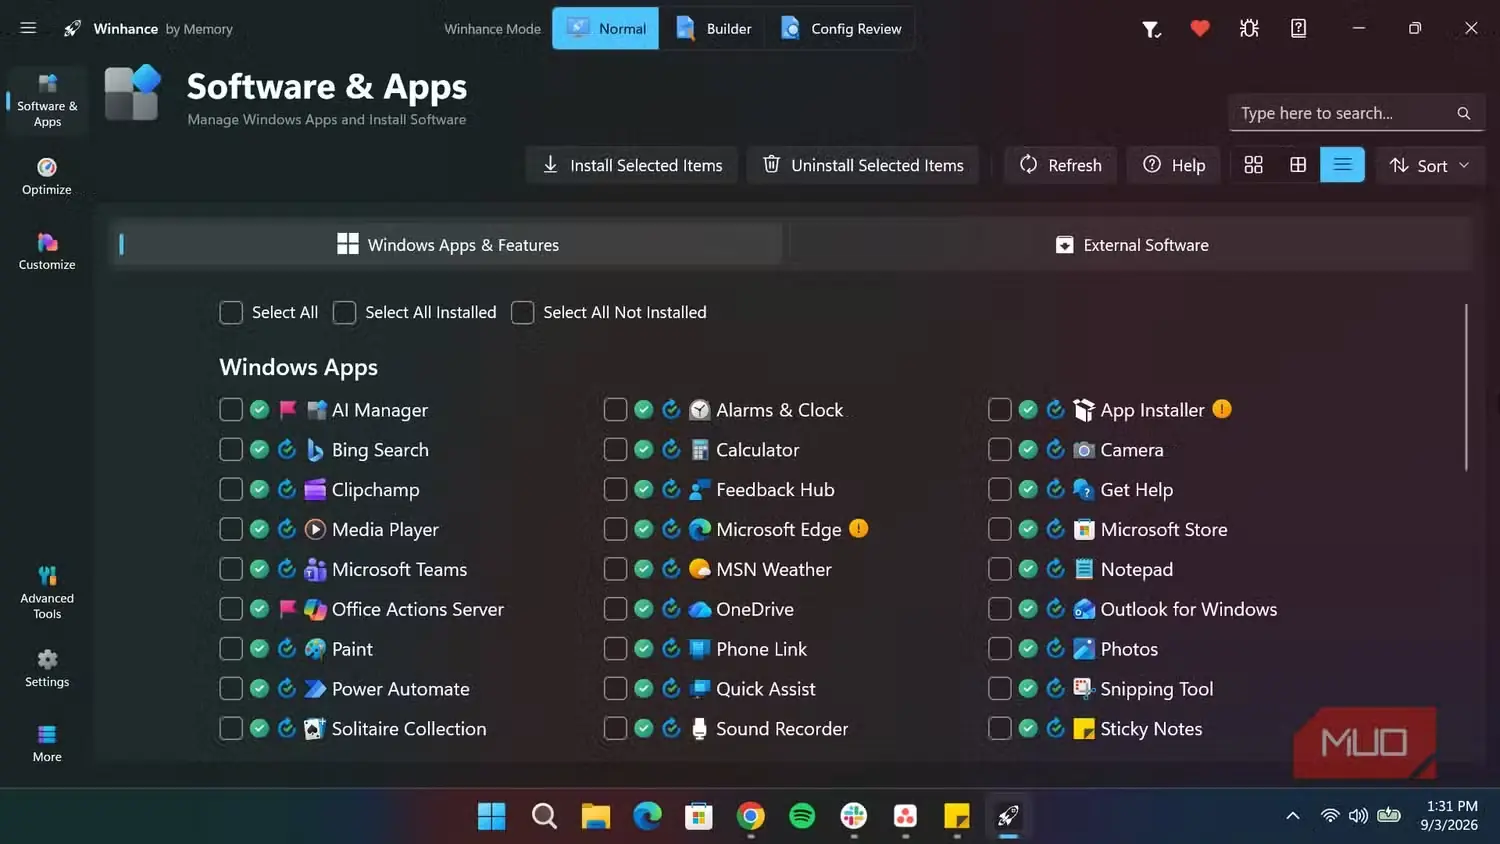Click the question-mark document icon in title bar
Screen dimensions: 1500x844
1298,29
